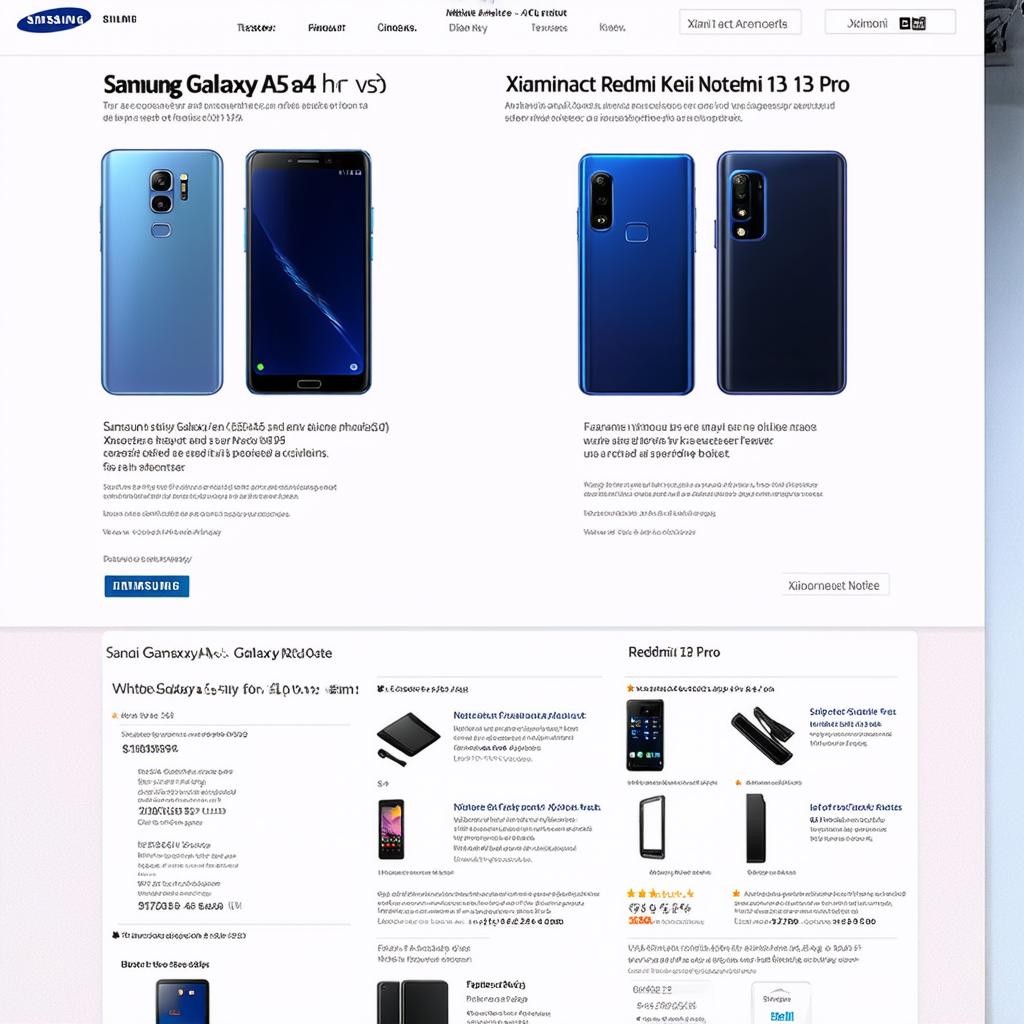Click the blue Samsung button below description
Image resolution: width=1024 pixels, height=1024 pixels.
click(146, 586)
